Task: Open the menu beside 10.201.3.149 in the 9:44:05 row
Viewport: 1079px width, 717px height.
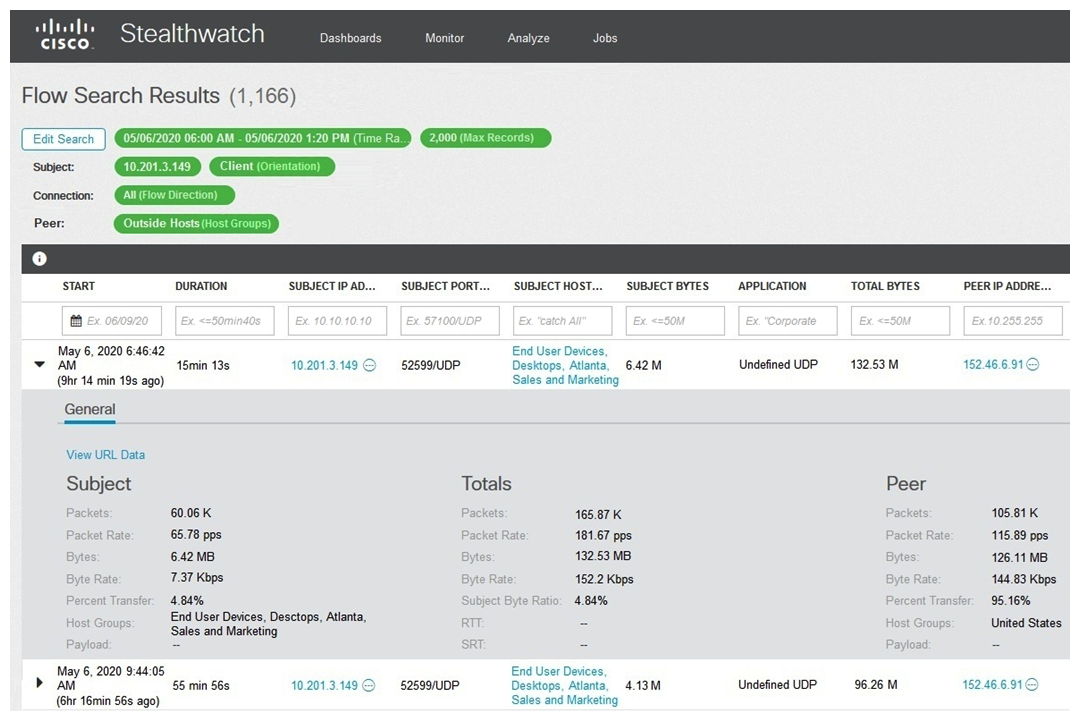Action: click(369, 685)
